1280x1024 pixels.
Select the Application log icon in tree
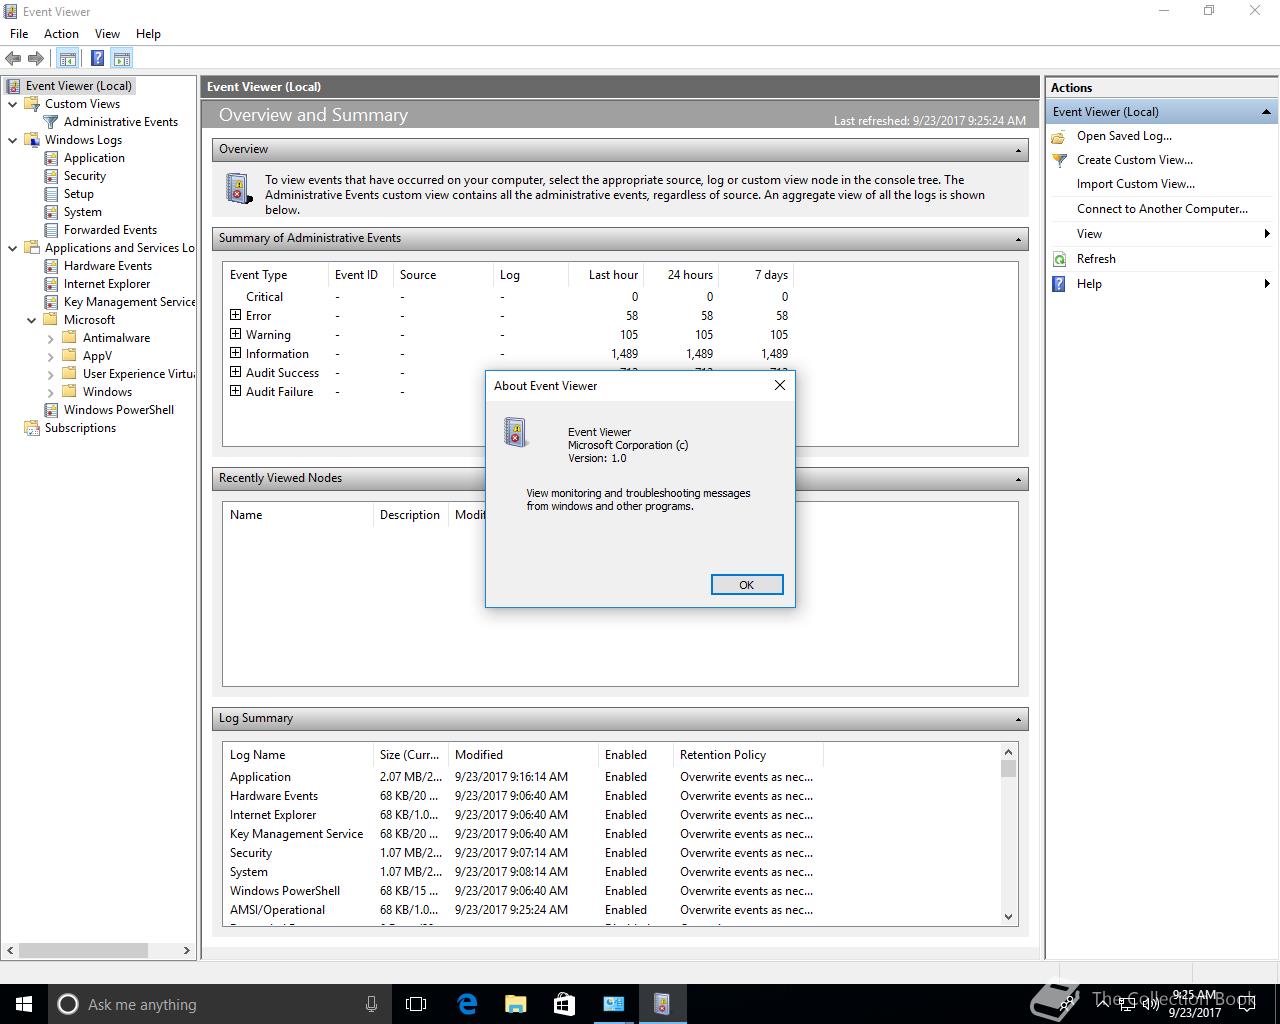(51, 158)
